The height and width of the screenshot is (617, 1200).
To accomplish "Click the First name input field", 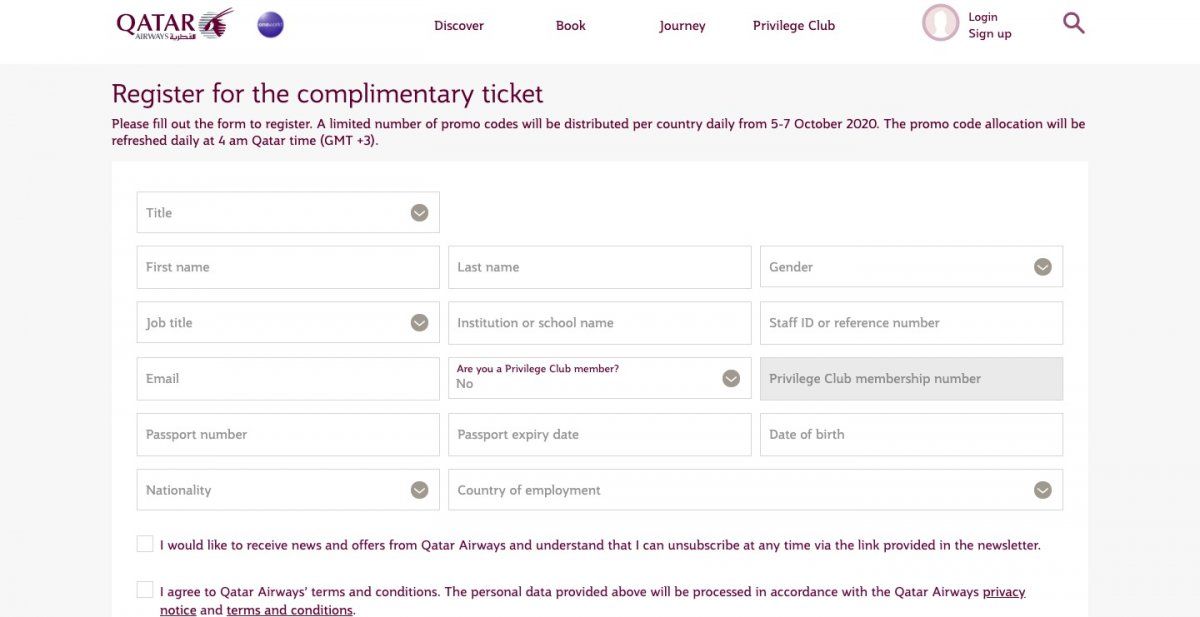I will [x=288, y=267].
